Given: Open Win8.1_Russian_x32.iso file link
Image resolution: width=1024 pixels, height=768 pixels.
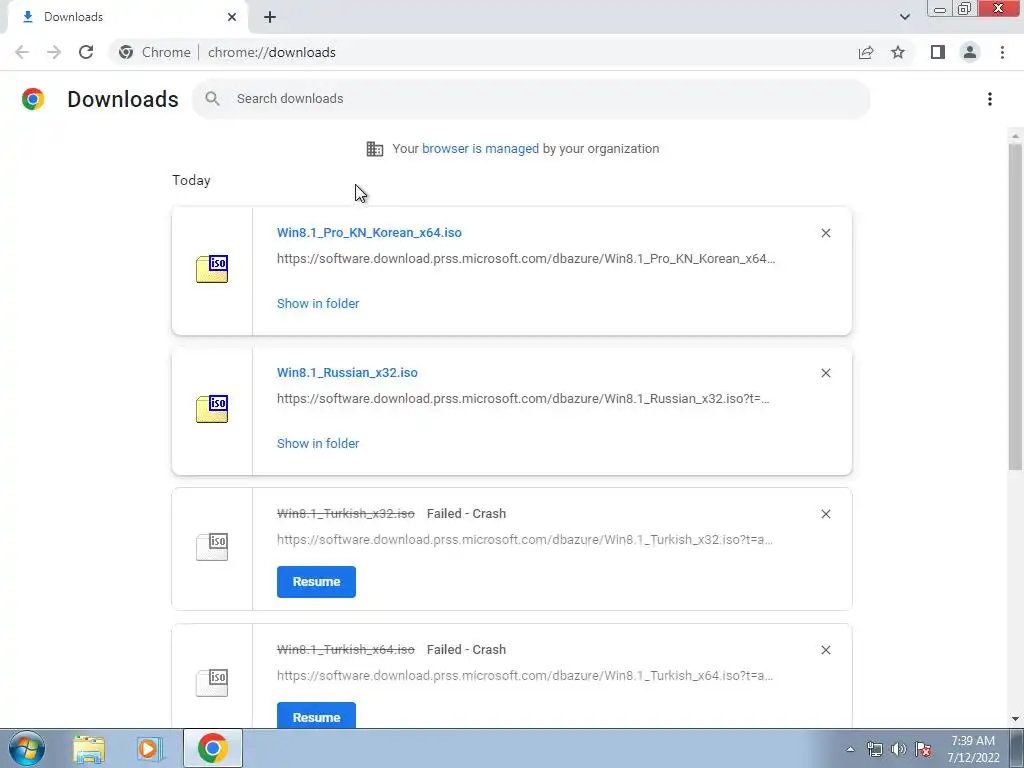Looking at the screenshot, I should point(347,372).
